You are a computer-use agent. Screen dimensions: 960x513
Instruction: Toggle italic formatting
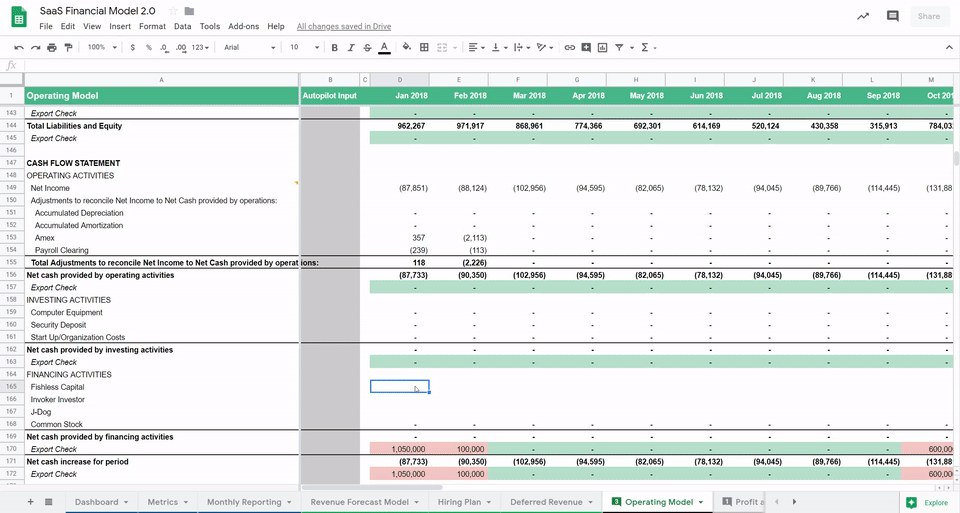pyautogui.click(x=350, y=47)
